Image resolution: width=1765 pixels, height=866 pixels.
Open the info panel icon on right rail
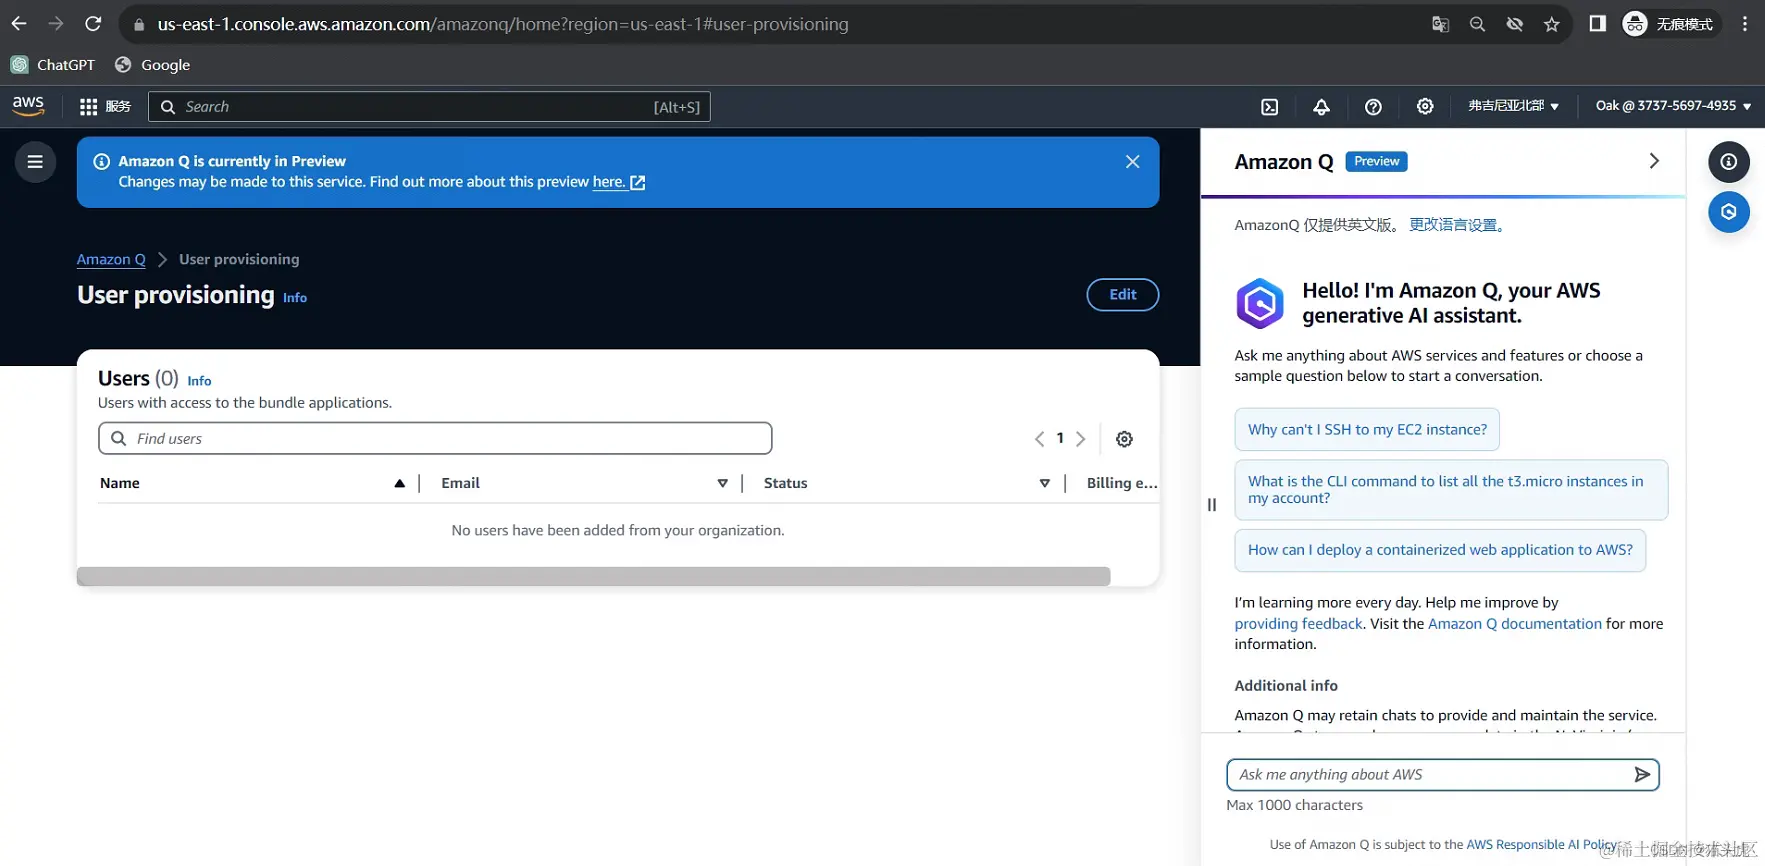1728,162
